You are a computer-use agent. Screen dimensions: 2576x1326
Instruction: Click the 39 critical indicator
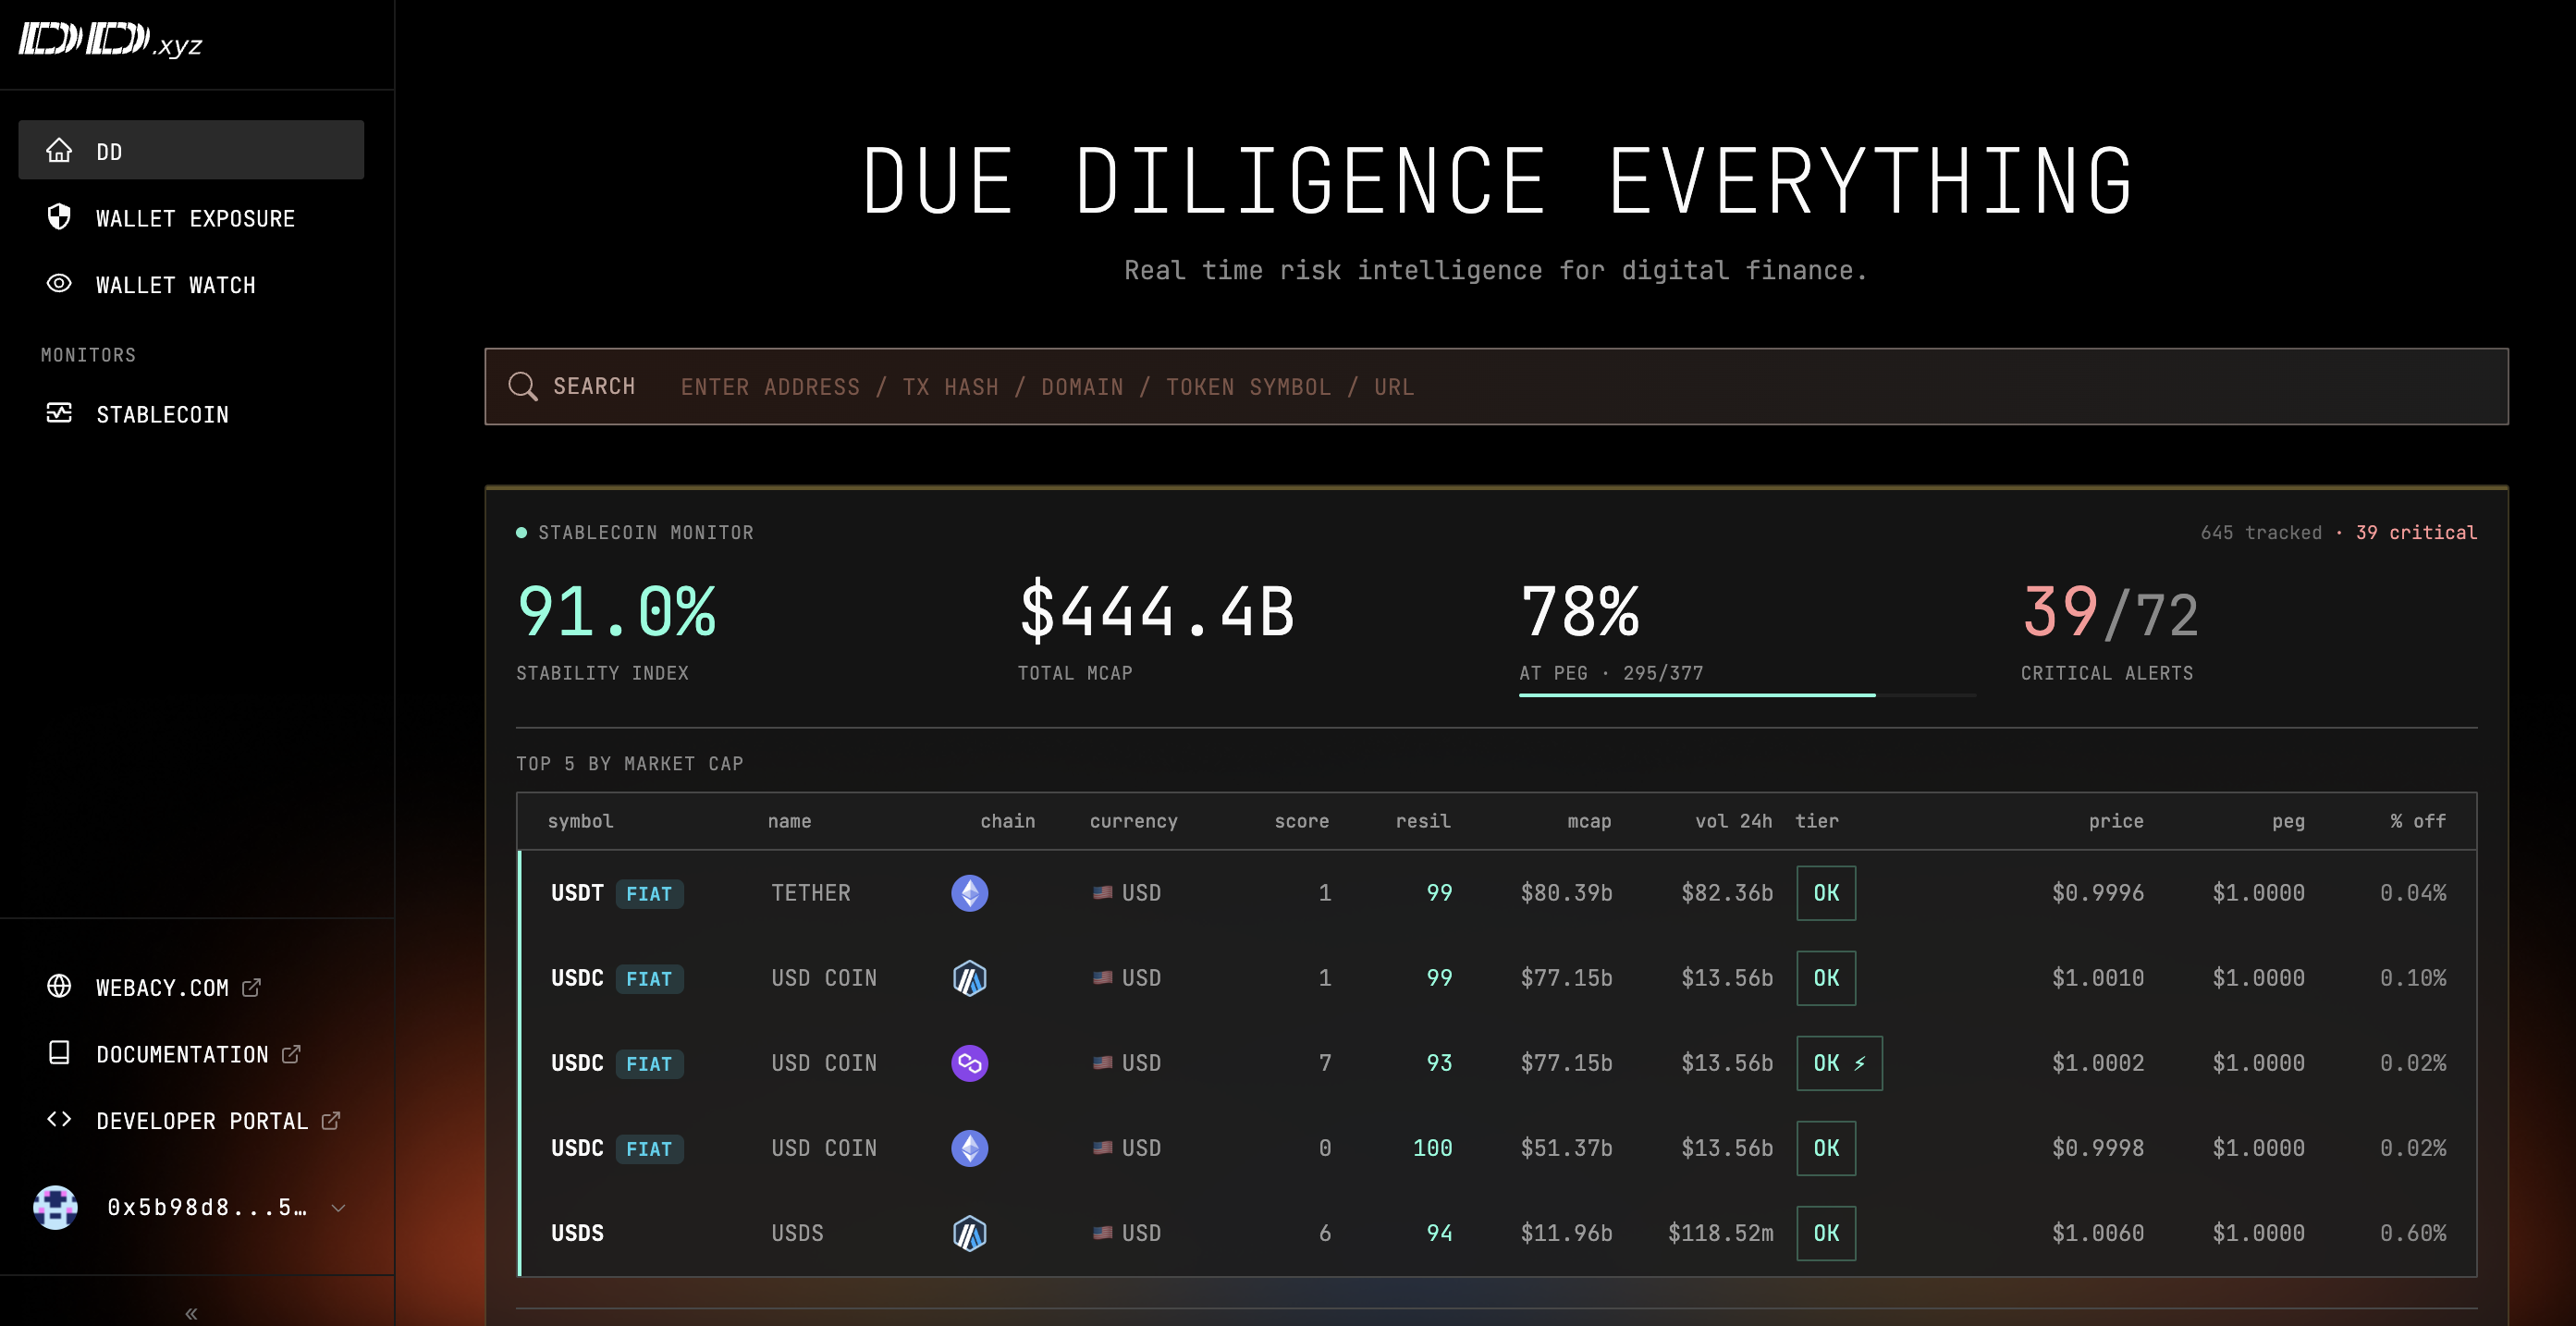pyautogui.click(x=2416, y=533)
